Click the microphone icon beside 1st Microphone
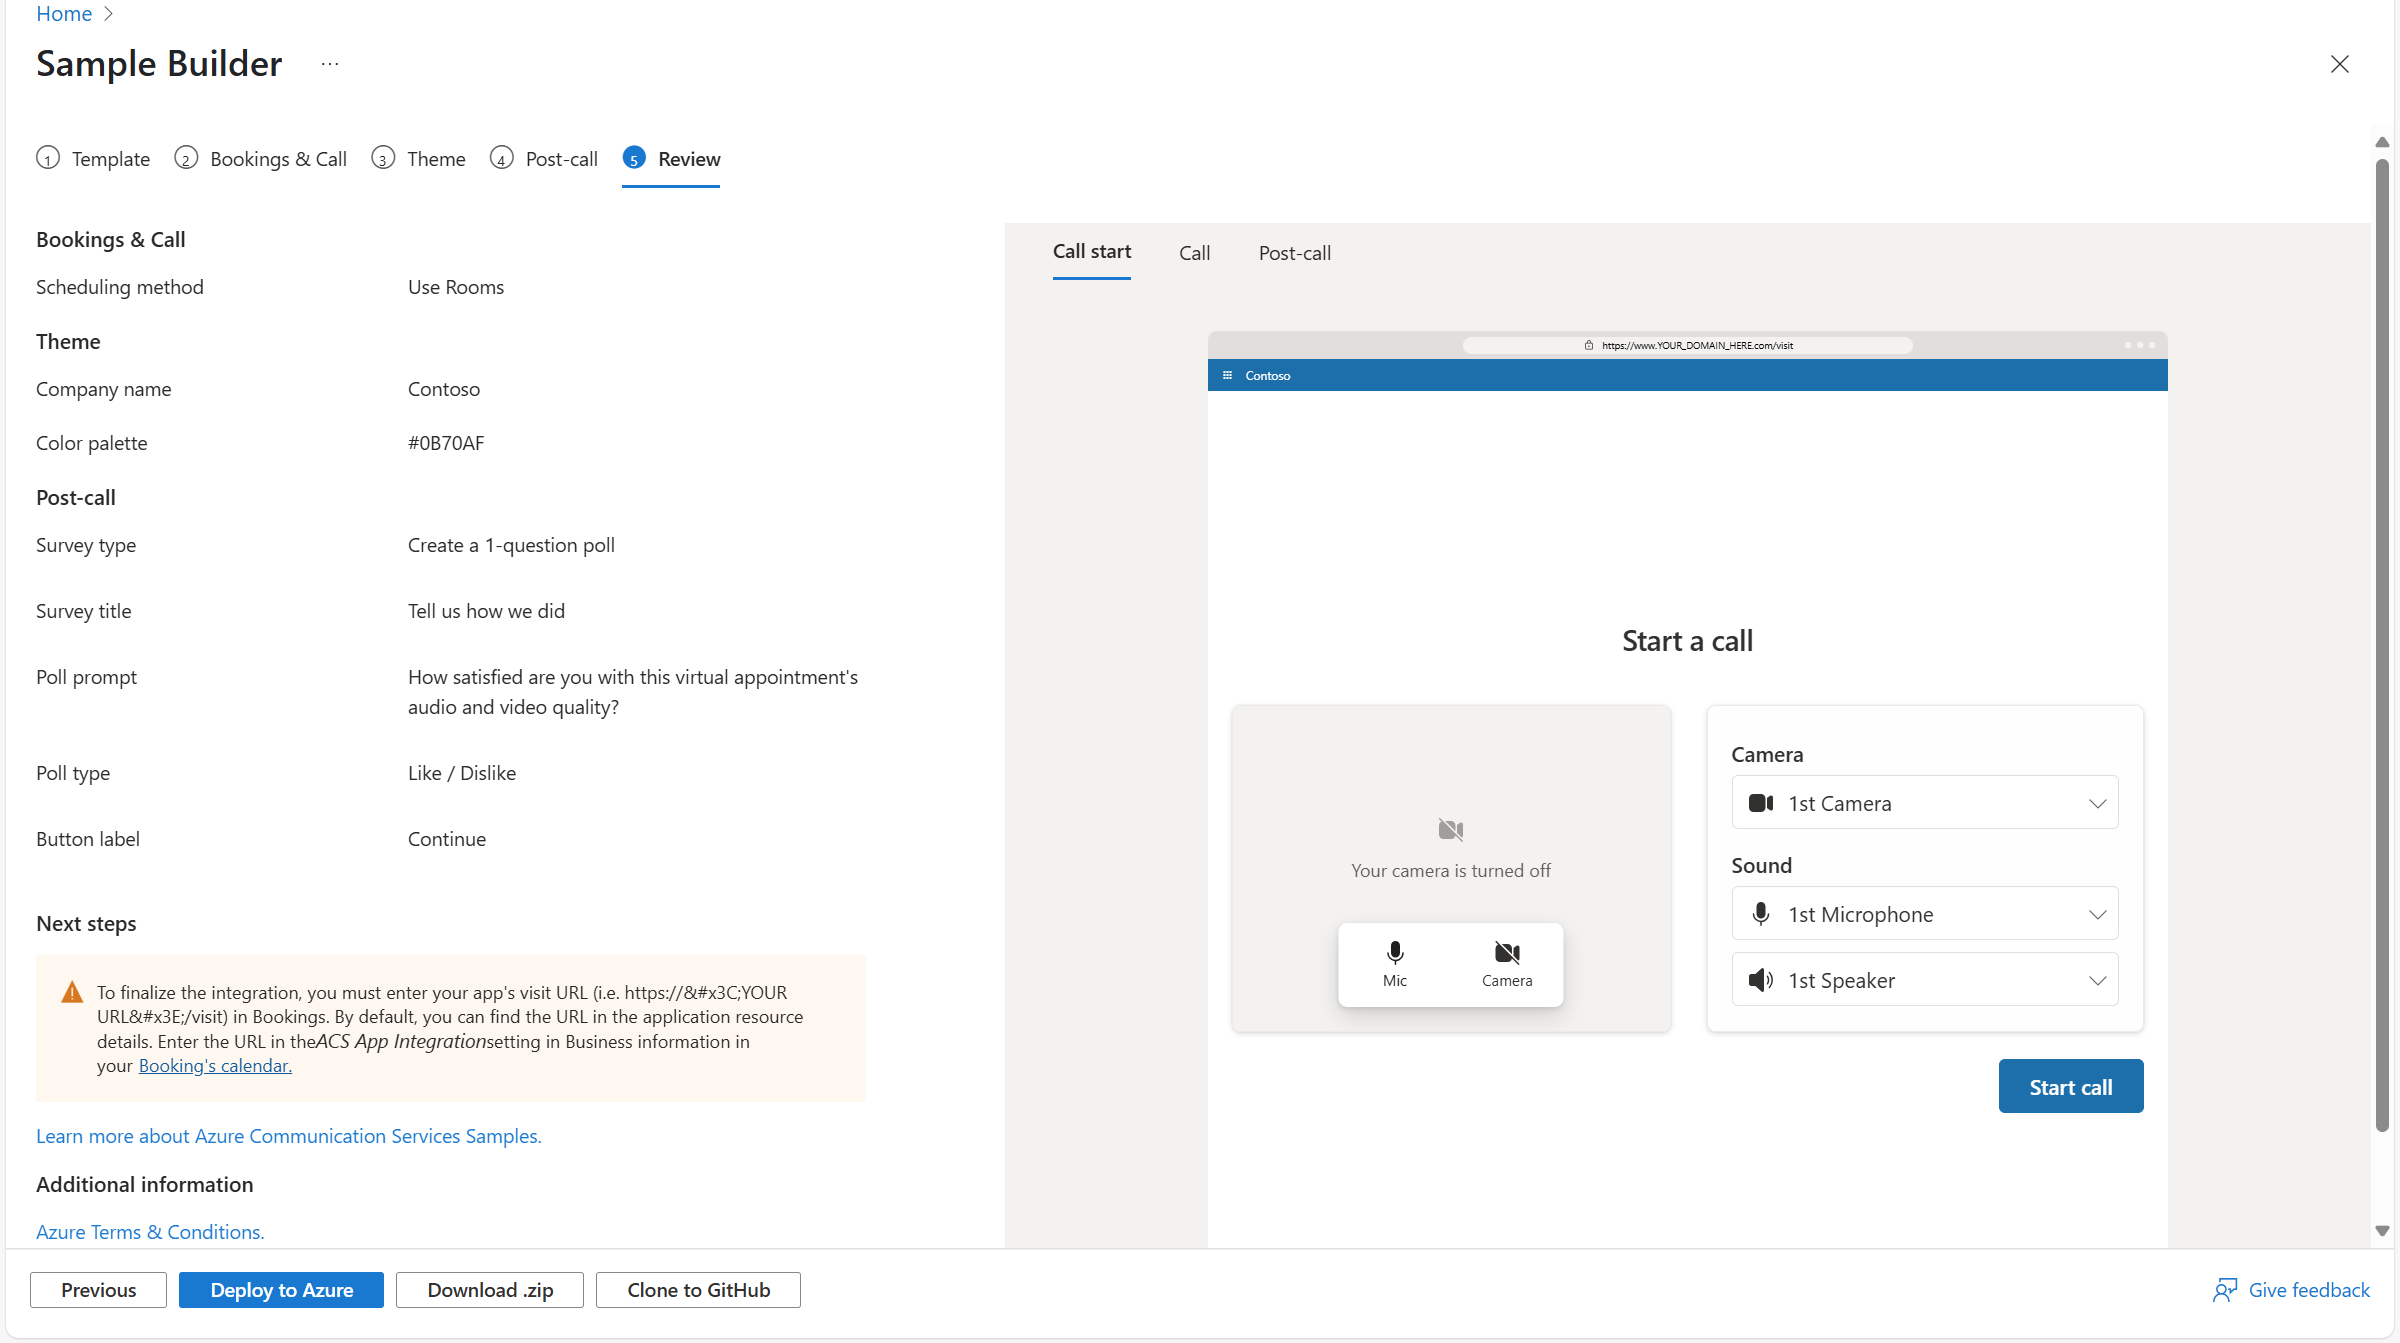The height and width of the screenshot is (1343, 2400). 1760,913
